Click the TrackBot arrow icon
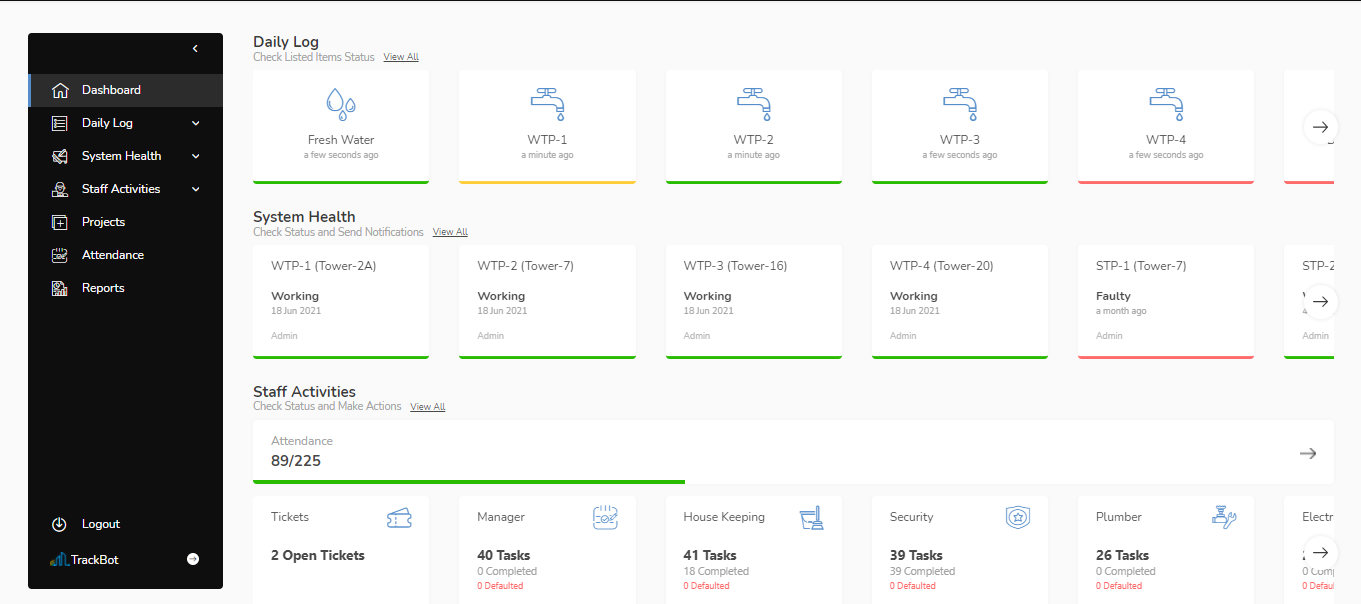The width and height of the screenshot is (1361, 604). (x=193, y=559)
